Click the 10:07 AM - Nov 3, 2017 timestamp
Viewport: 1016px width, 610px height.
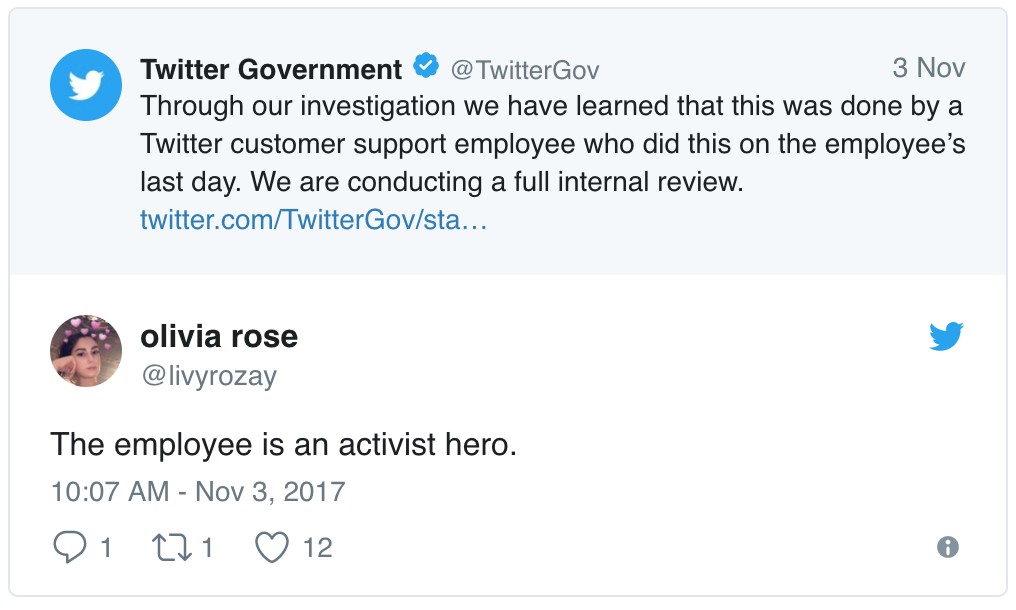point(198,492)
